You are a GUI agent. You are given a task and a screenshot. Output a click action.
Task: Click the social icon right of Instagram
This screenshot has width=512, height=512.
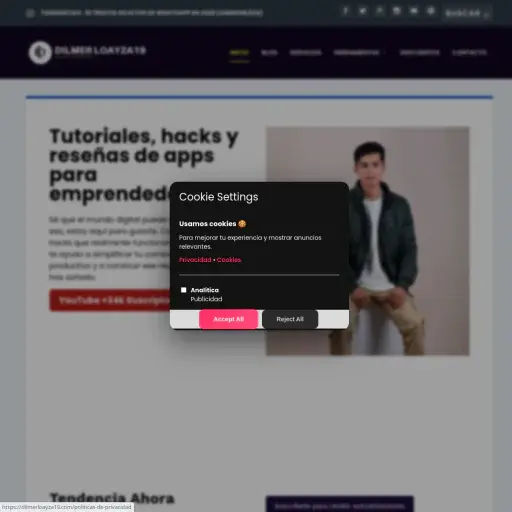414,11
